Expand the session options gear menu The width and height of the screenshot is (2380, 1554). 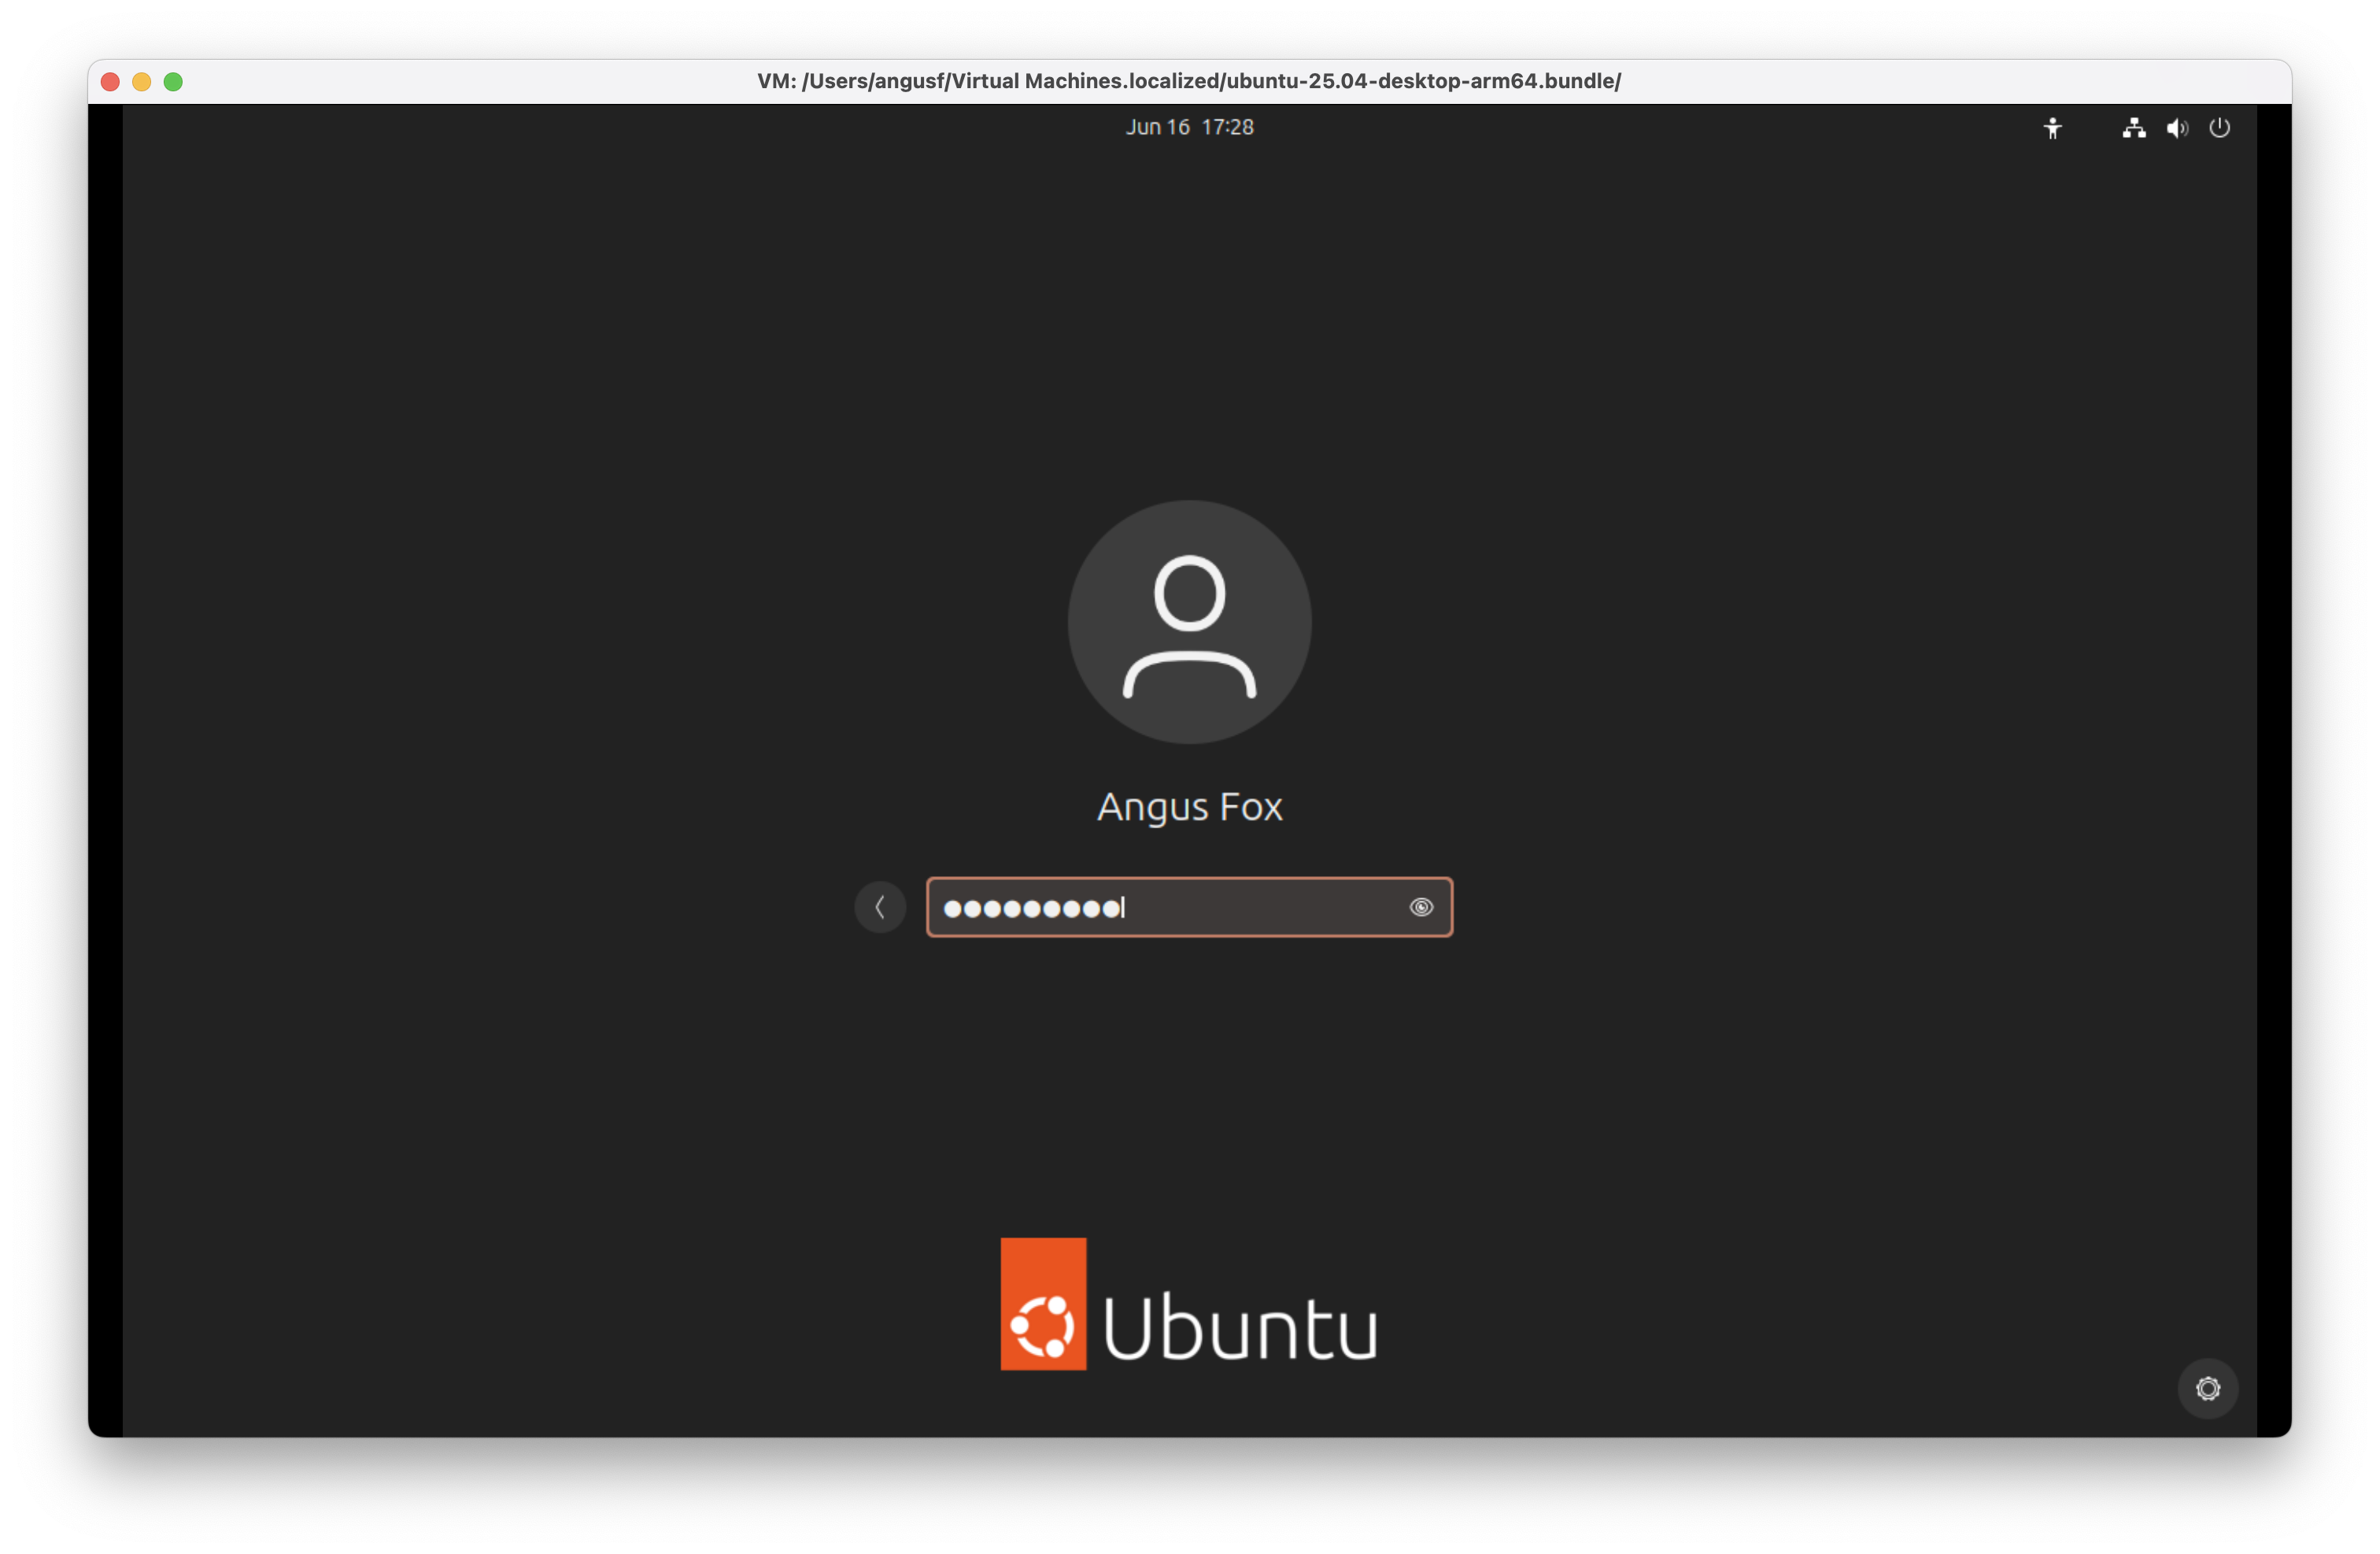[x=2208, y=1388]
